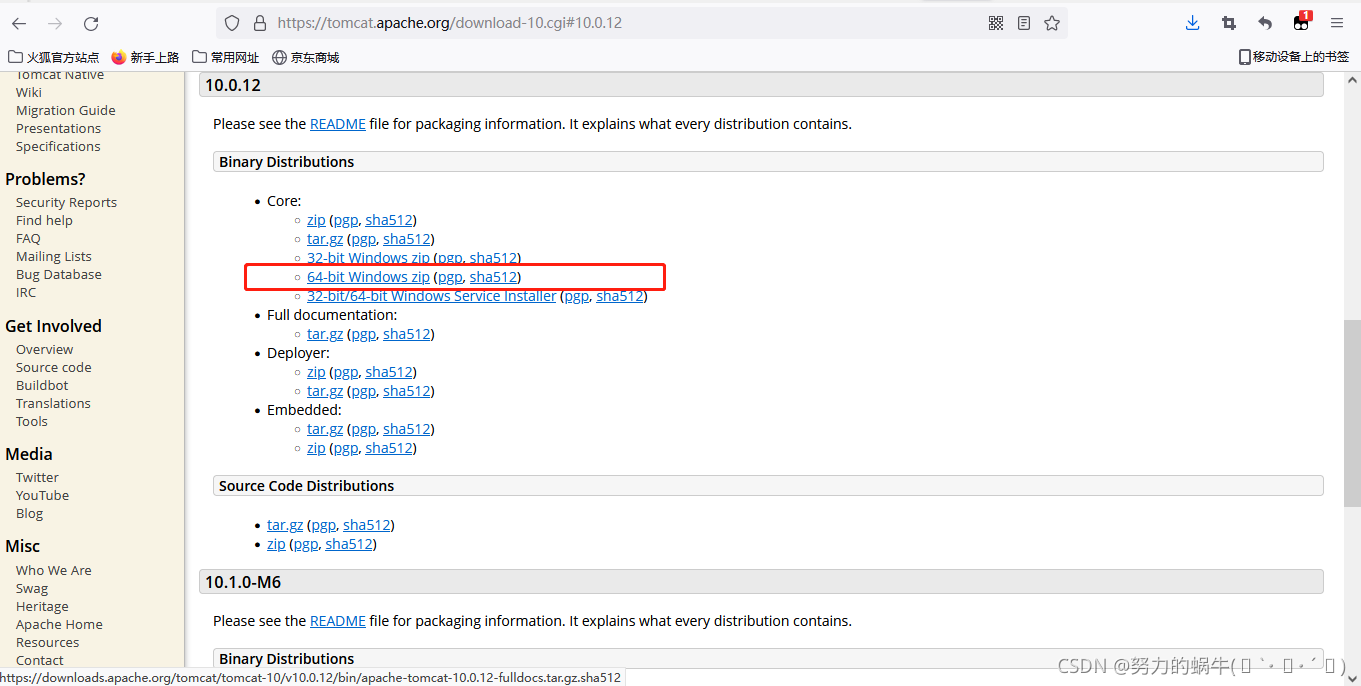Image resolution: width=1361 pixels, height=686 pixels.
Task: Open the extension icon with red badge
Action: coord(1301,21)
